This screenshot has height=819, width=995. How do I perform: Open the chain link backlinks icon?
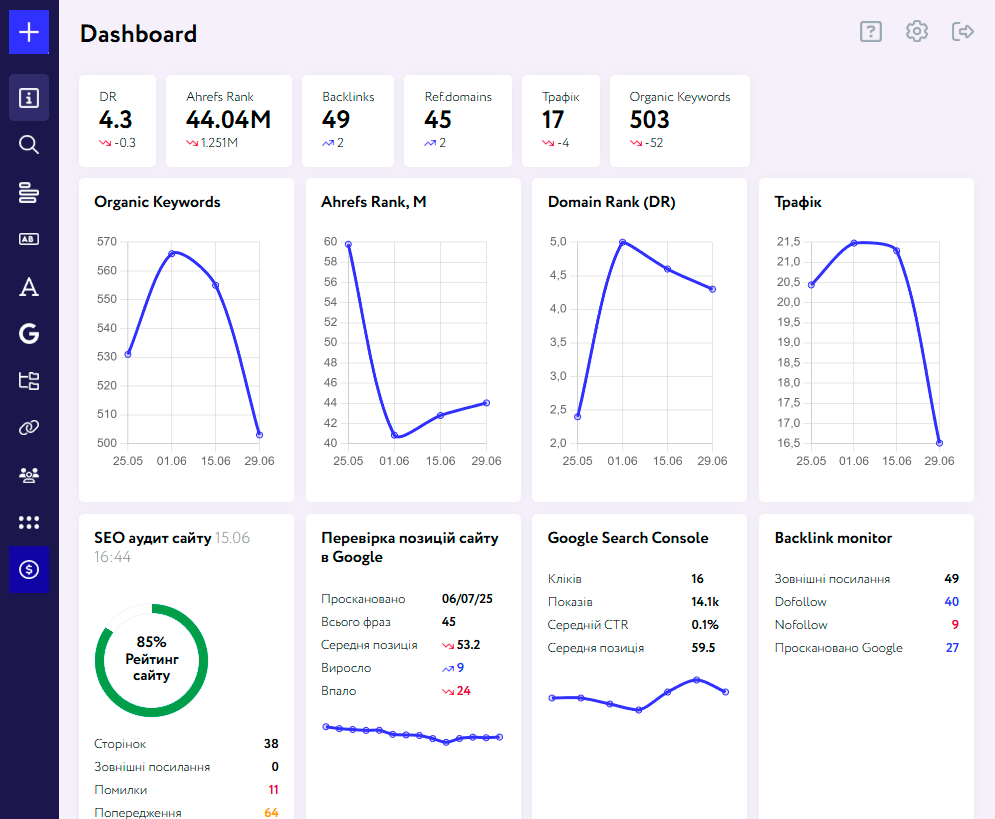click(29, 428)
